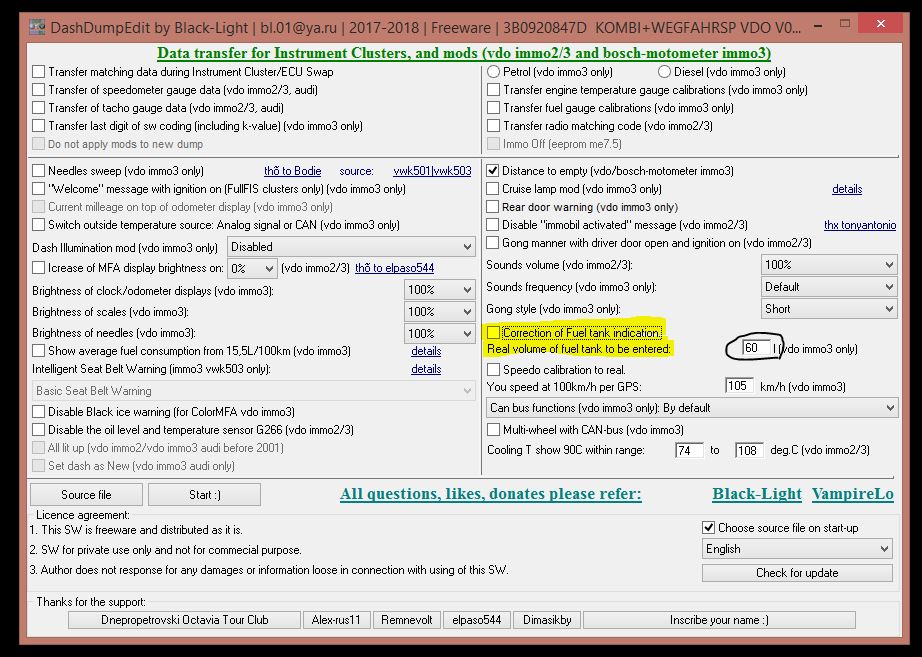Click cooling lower range field showing 74
The height and width of the screenshot is (657, 922).
click(x=689, y=451)
